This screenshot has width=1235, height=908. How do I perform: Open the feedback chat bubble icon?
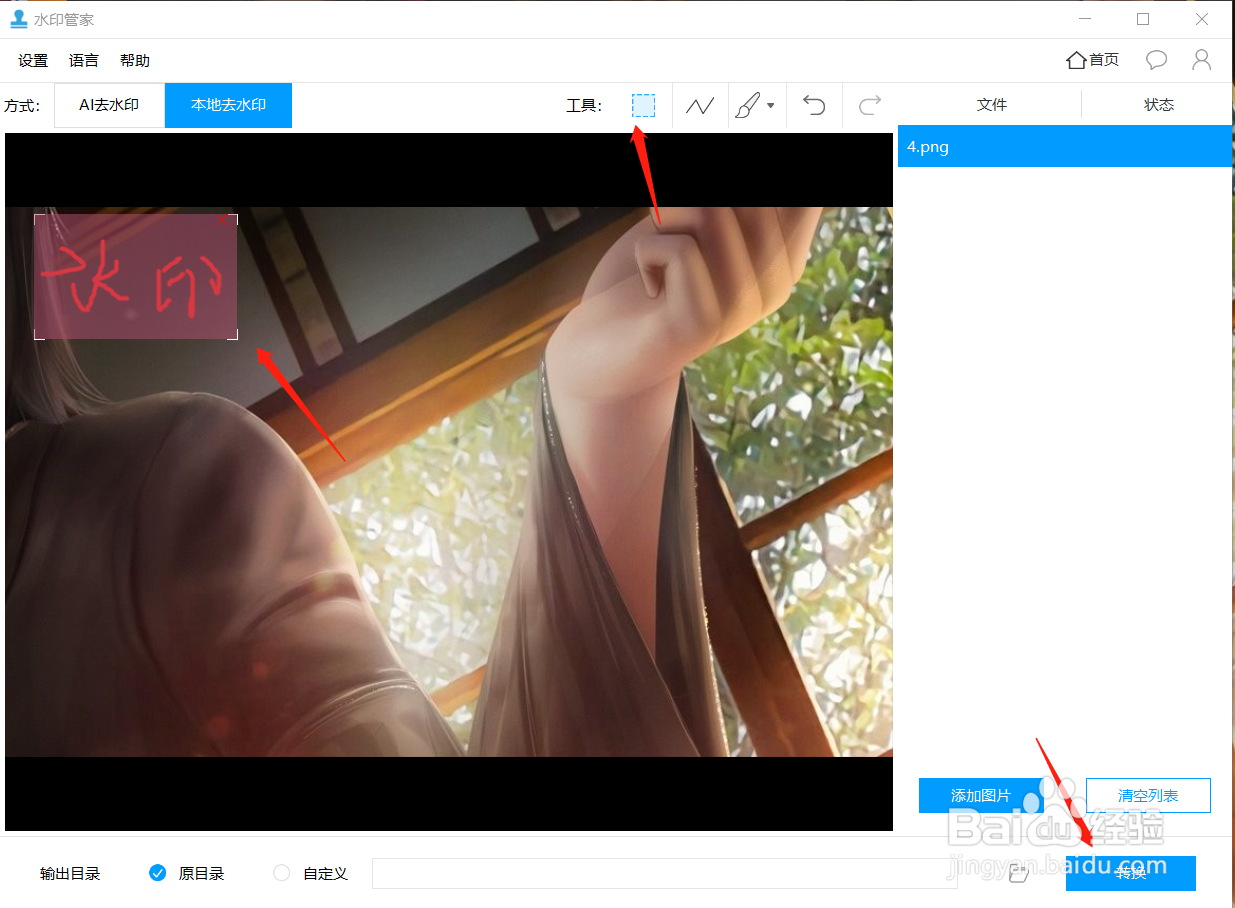1156,60
